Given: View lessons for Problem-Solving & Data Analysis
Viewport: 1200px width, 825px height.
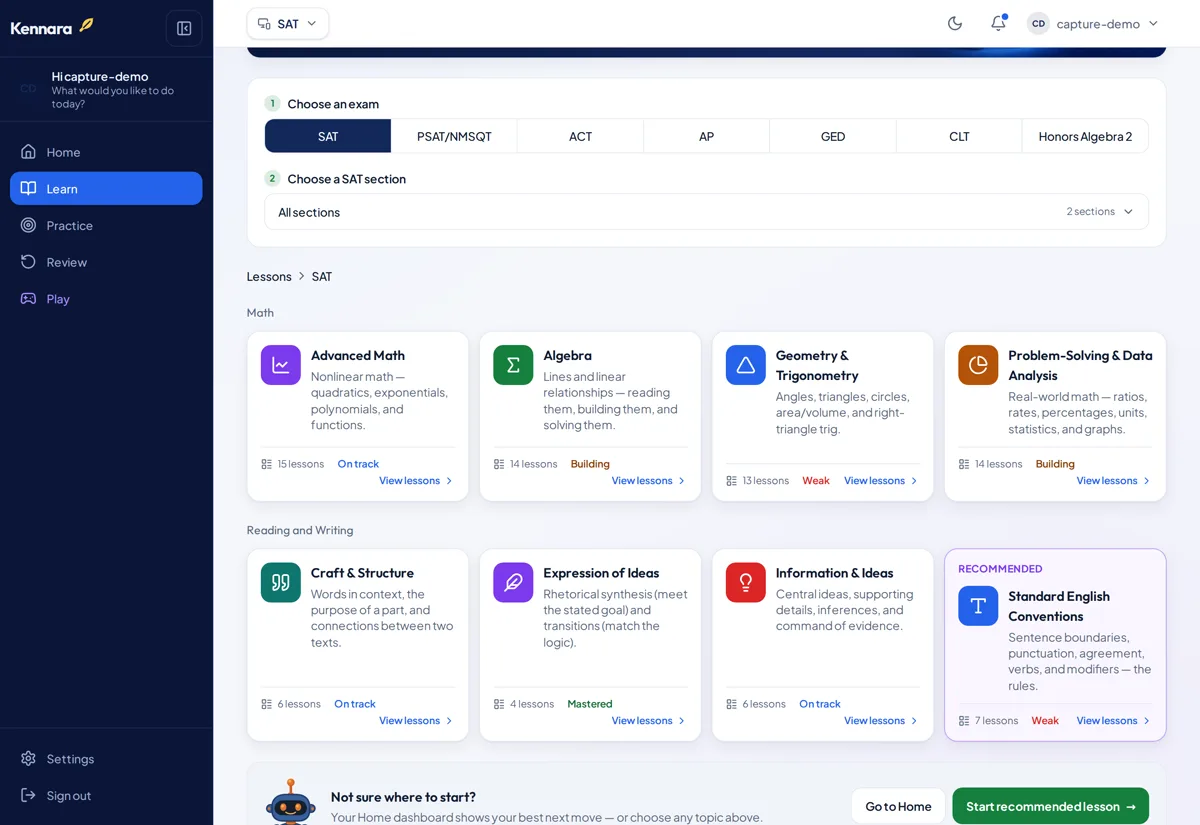Looking at the screenshot, I should 1114,481.
